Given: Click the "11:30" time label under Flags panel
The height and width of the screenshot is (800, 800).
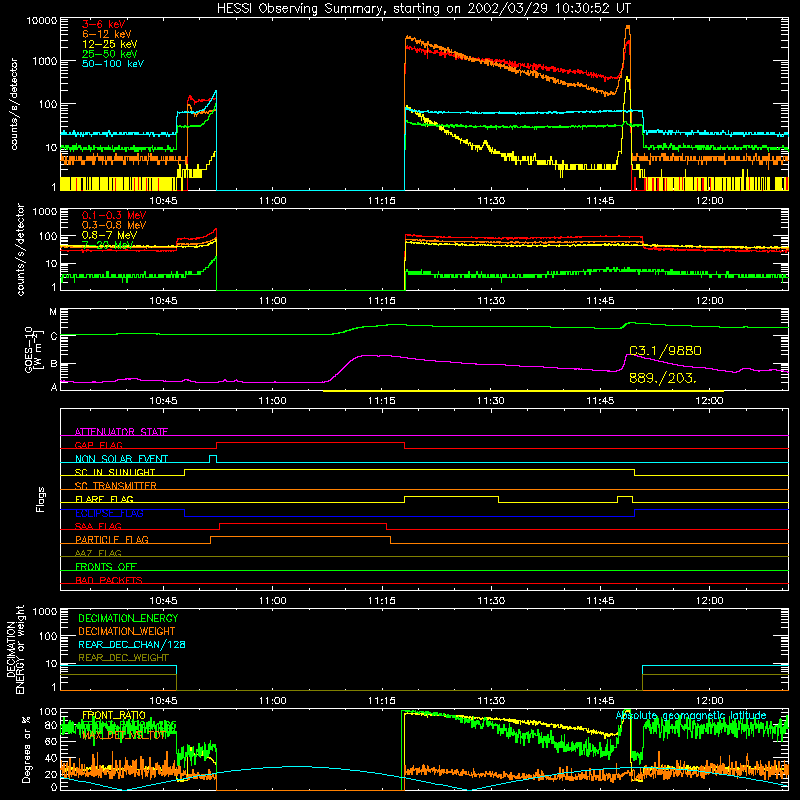Looking at the screenshot, I should [491, 600].
